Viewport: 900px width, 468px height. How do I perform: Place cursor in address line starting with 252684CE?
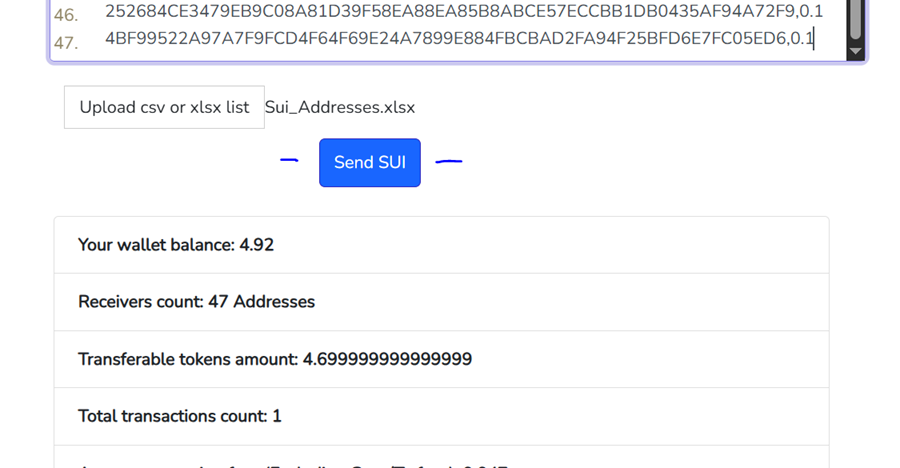point(464,11)
